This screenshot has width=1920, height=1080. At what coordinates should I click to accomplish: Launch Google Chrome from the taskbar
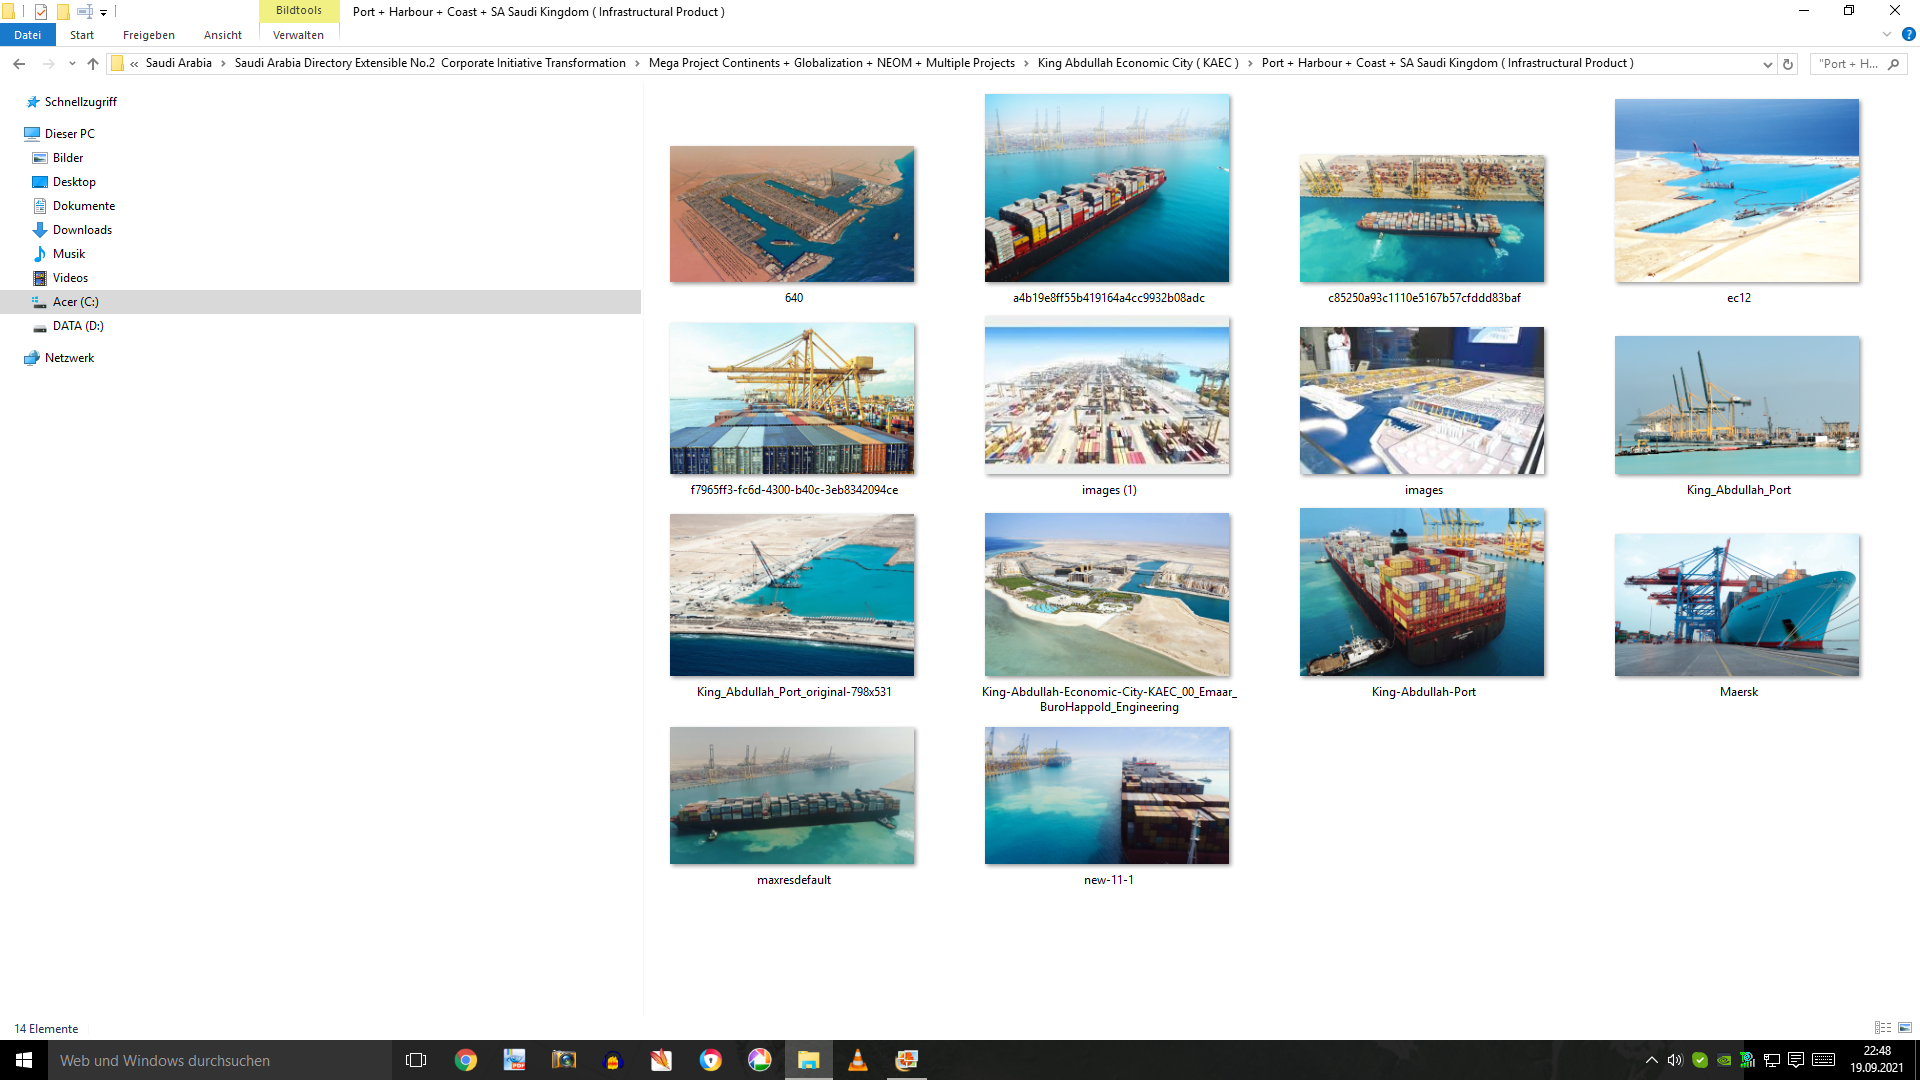(466, 1060)
